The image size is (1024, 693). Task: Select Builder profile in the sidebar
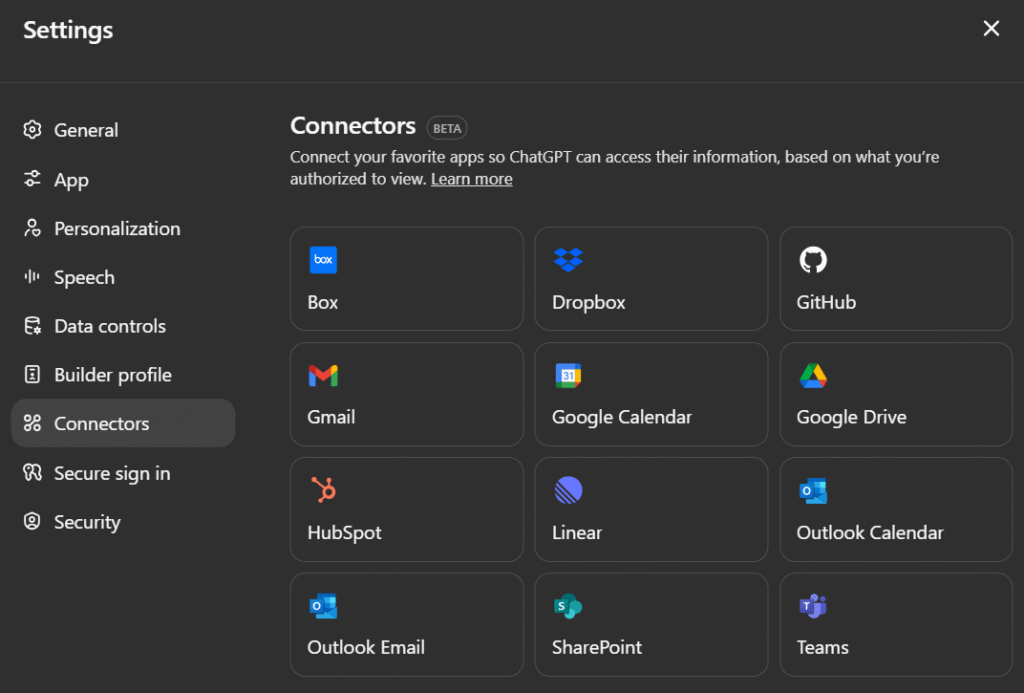tap(123, 375)
